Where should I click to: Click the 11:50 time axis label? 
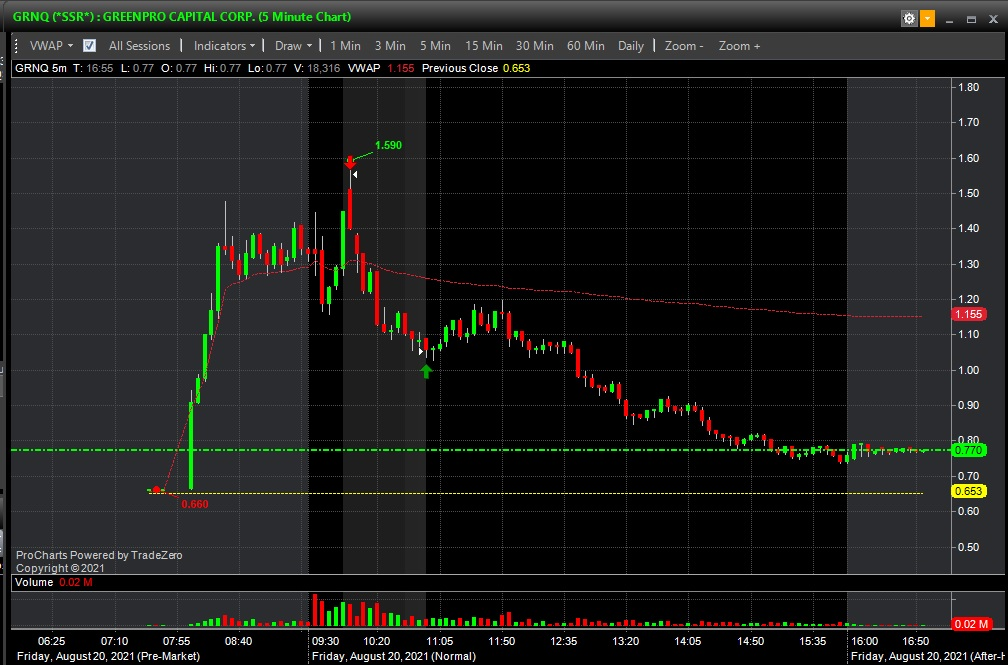tap(501, 641)
